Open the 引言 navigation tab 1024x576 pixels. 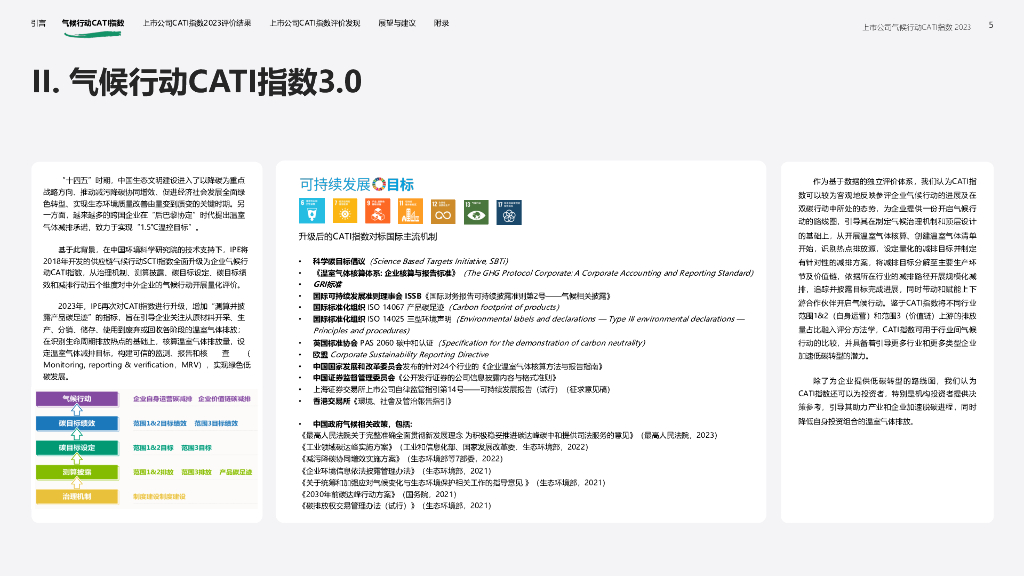pos(37,22)
